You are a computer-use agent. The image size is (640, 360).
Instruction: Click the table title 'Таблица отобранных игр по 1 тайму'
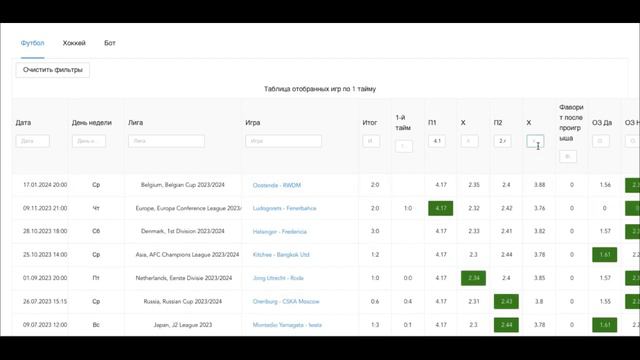(x=320, y=89)
